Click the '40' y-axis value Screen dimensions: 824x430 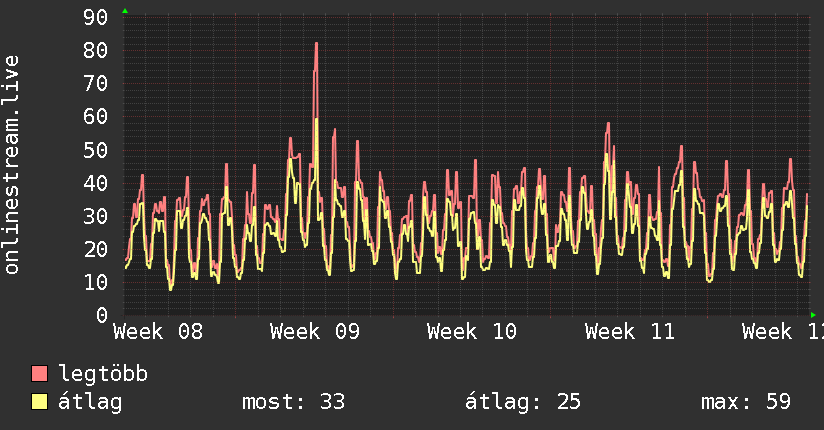tap(95, 183)
